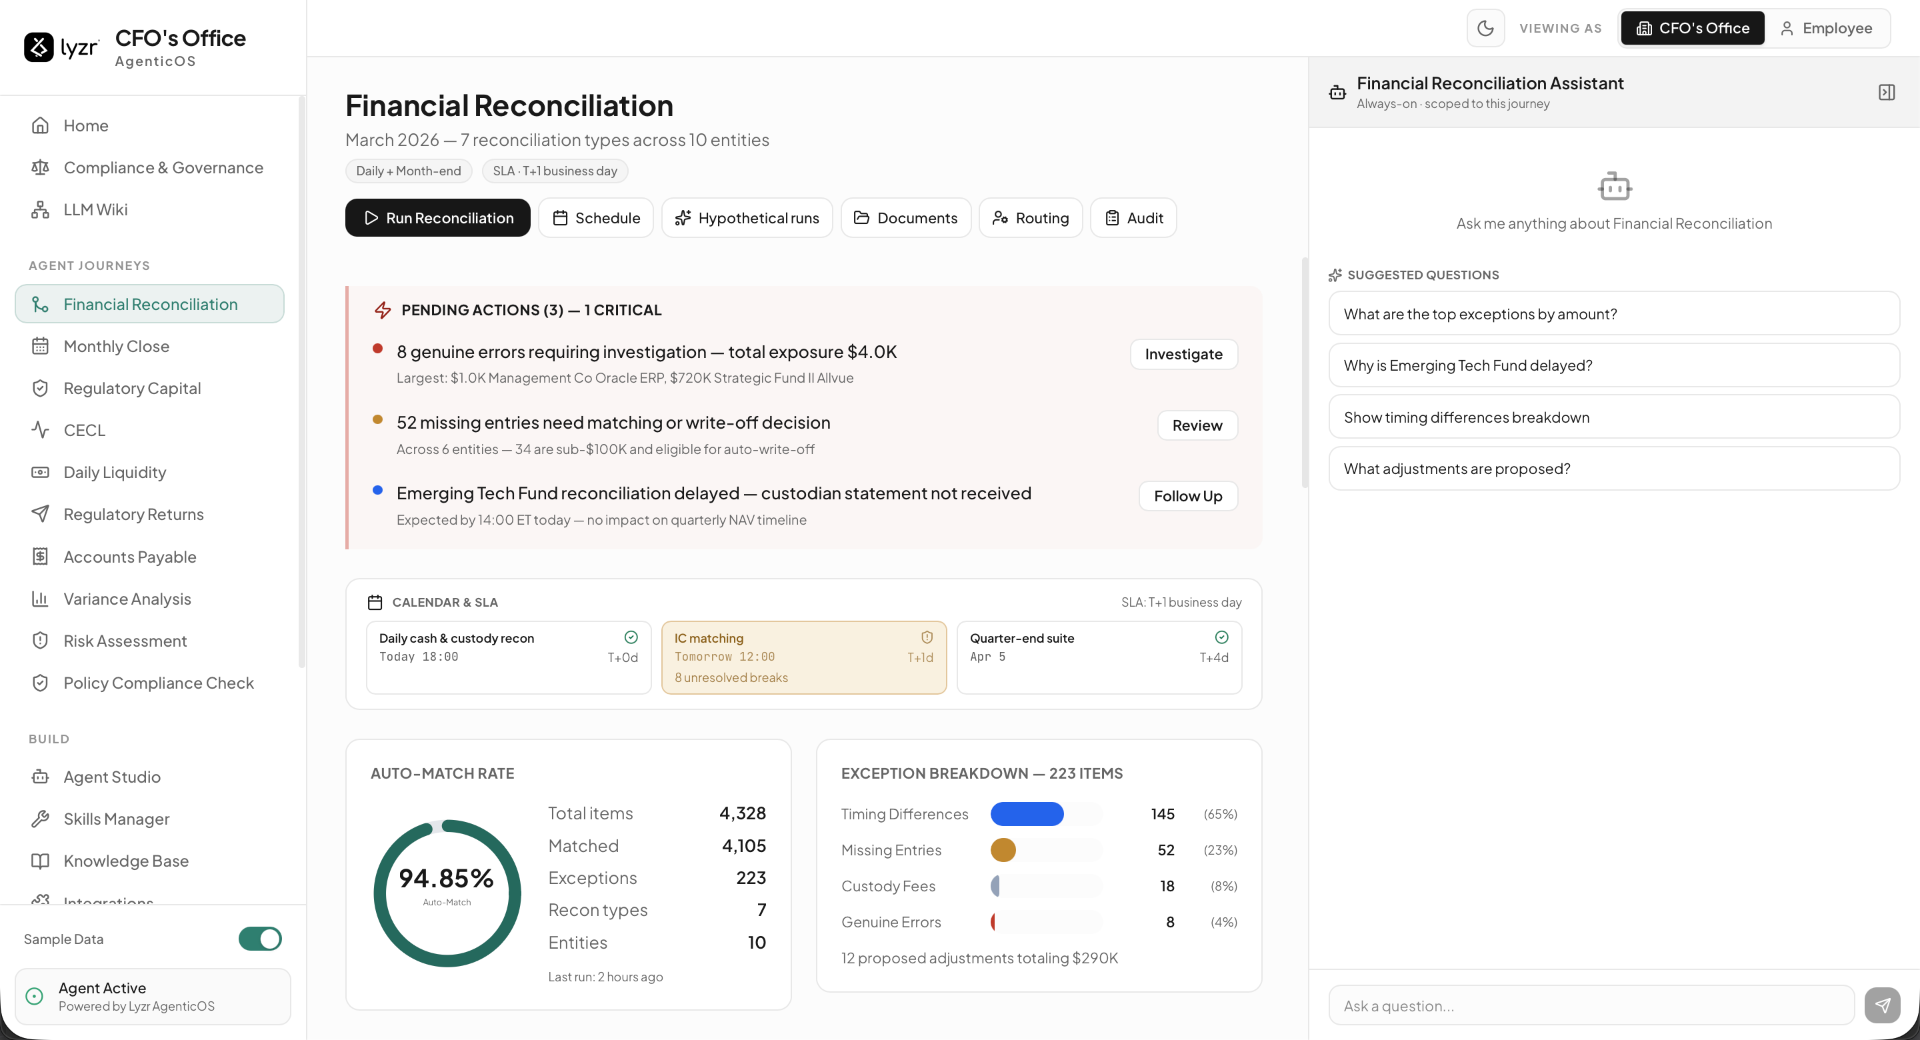Click the Pending Actions lightning icon

pos(383,310)
